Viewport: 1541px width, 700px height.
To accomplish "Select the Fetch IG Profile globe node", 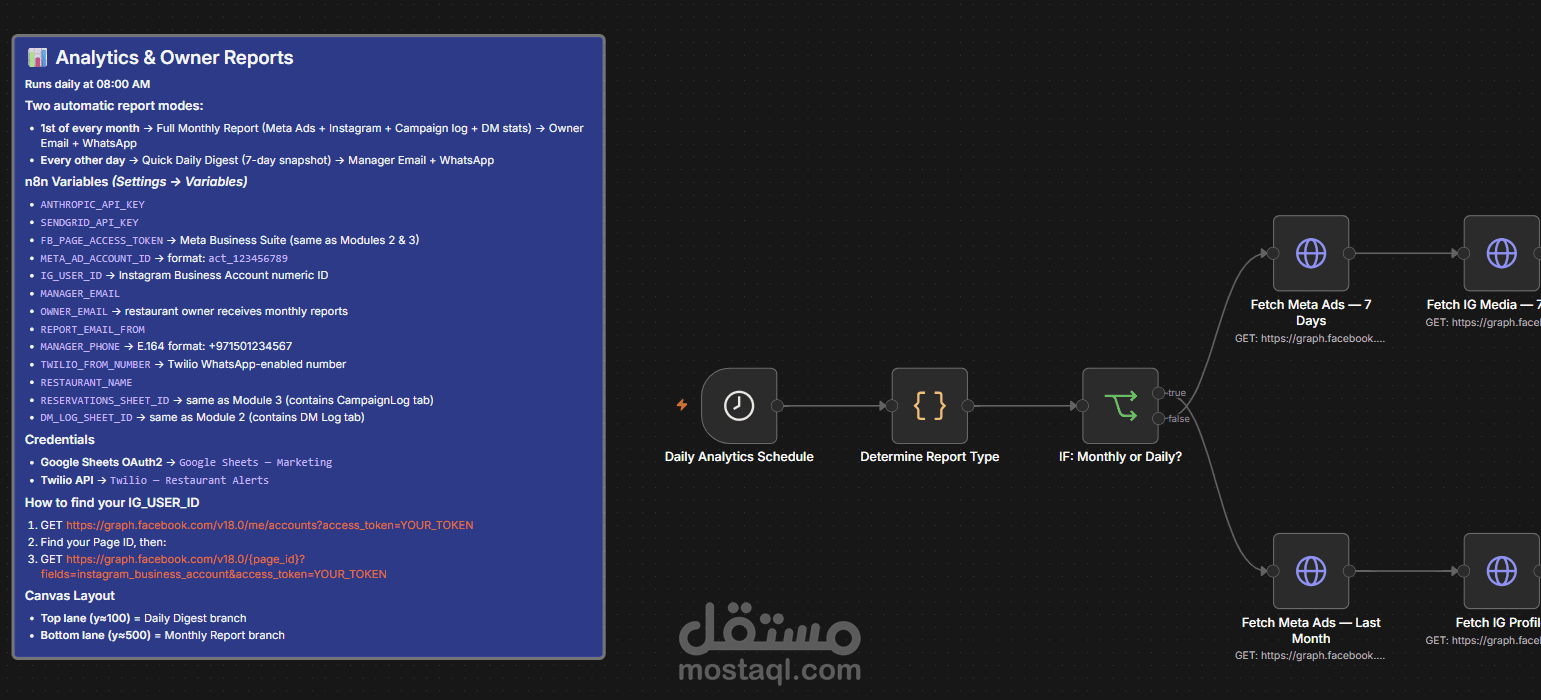I will [1501, 571].
